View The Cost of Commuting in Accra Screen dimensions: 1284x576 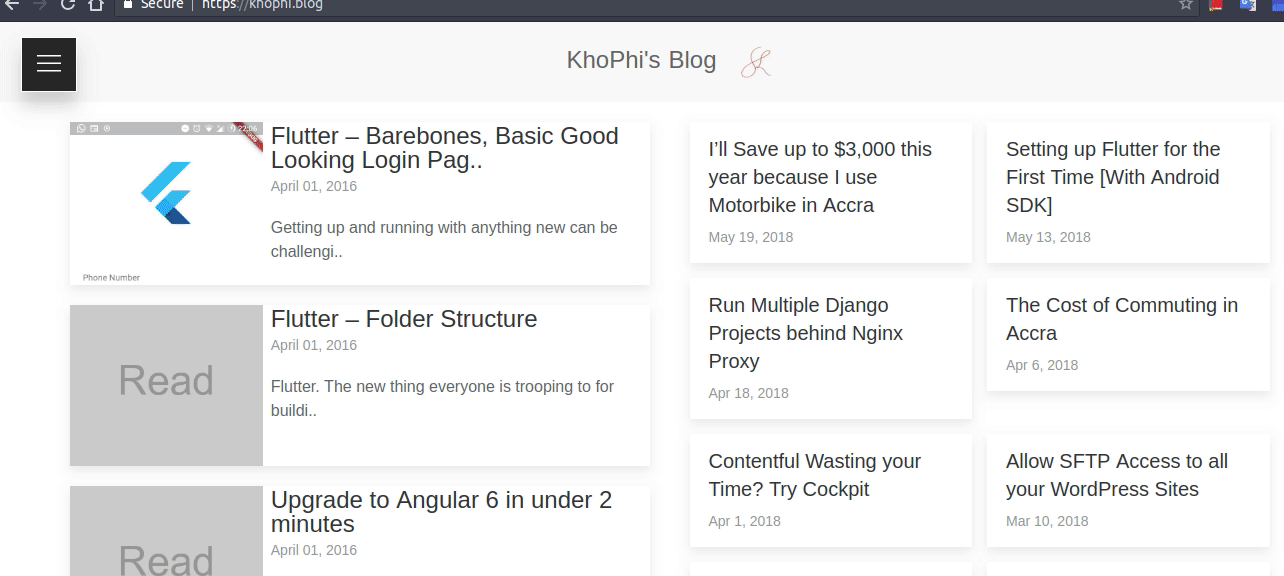(1121, 319)
